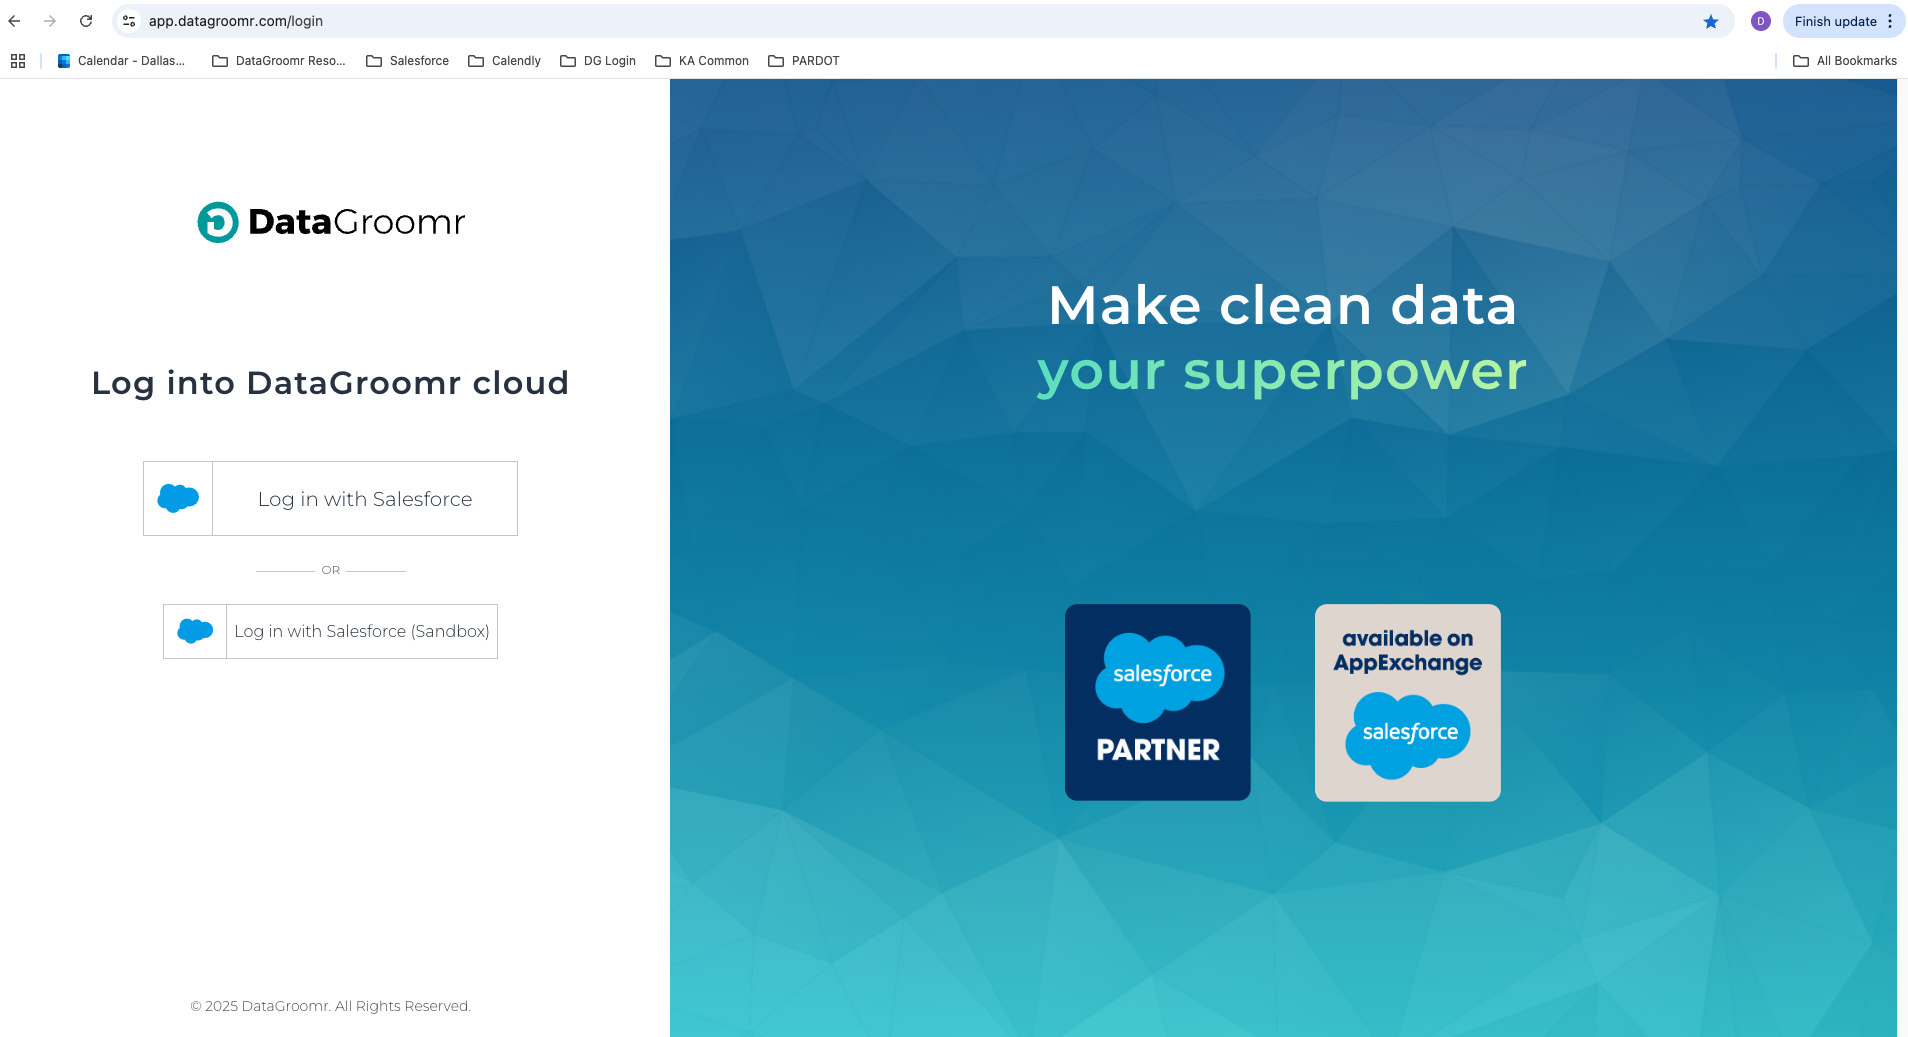
Task: Open the DG Login bookmark folder
Action: pos(598,61)
